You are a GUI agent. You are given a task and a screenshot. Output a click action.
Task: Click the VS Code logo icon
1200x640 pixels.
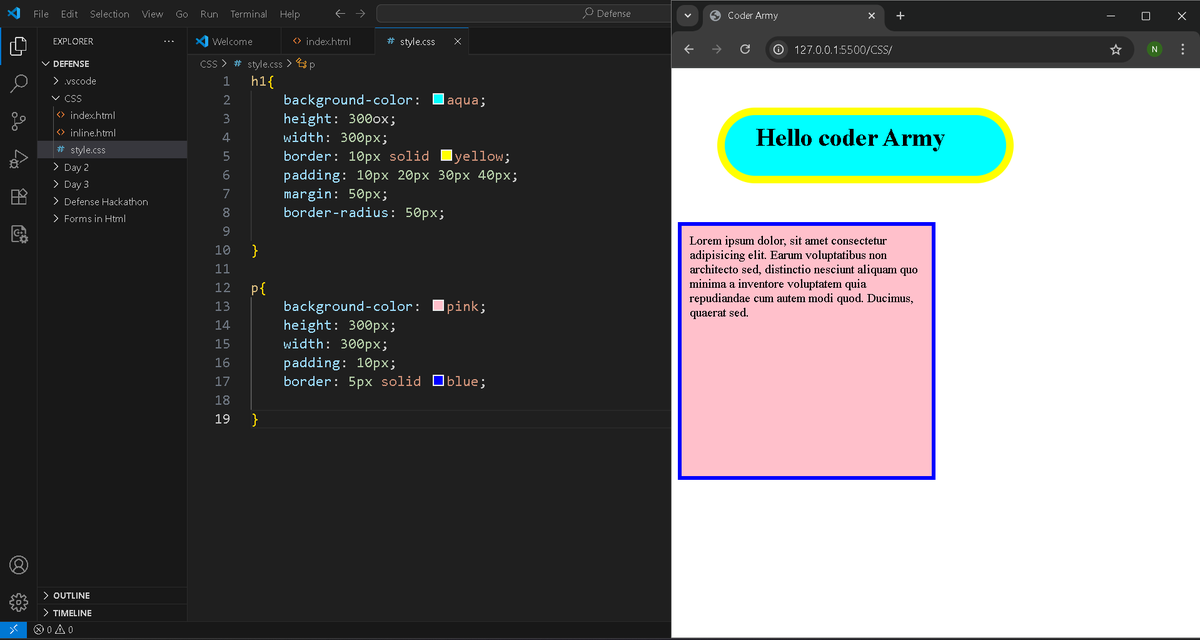click(x=14, y=14)
